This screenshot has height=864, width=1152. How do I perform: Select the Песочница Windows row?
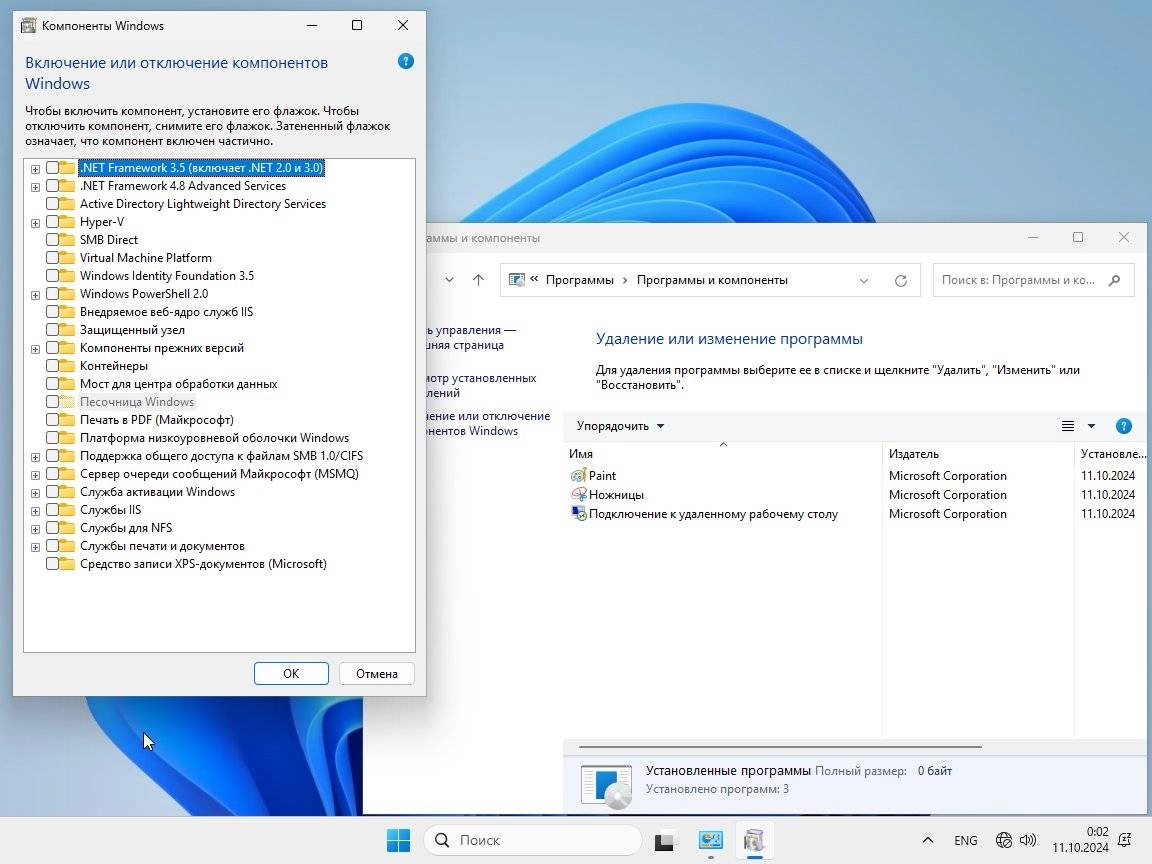[x=137, y=402]
